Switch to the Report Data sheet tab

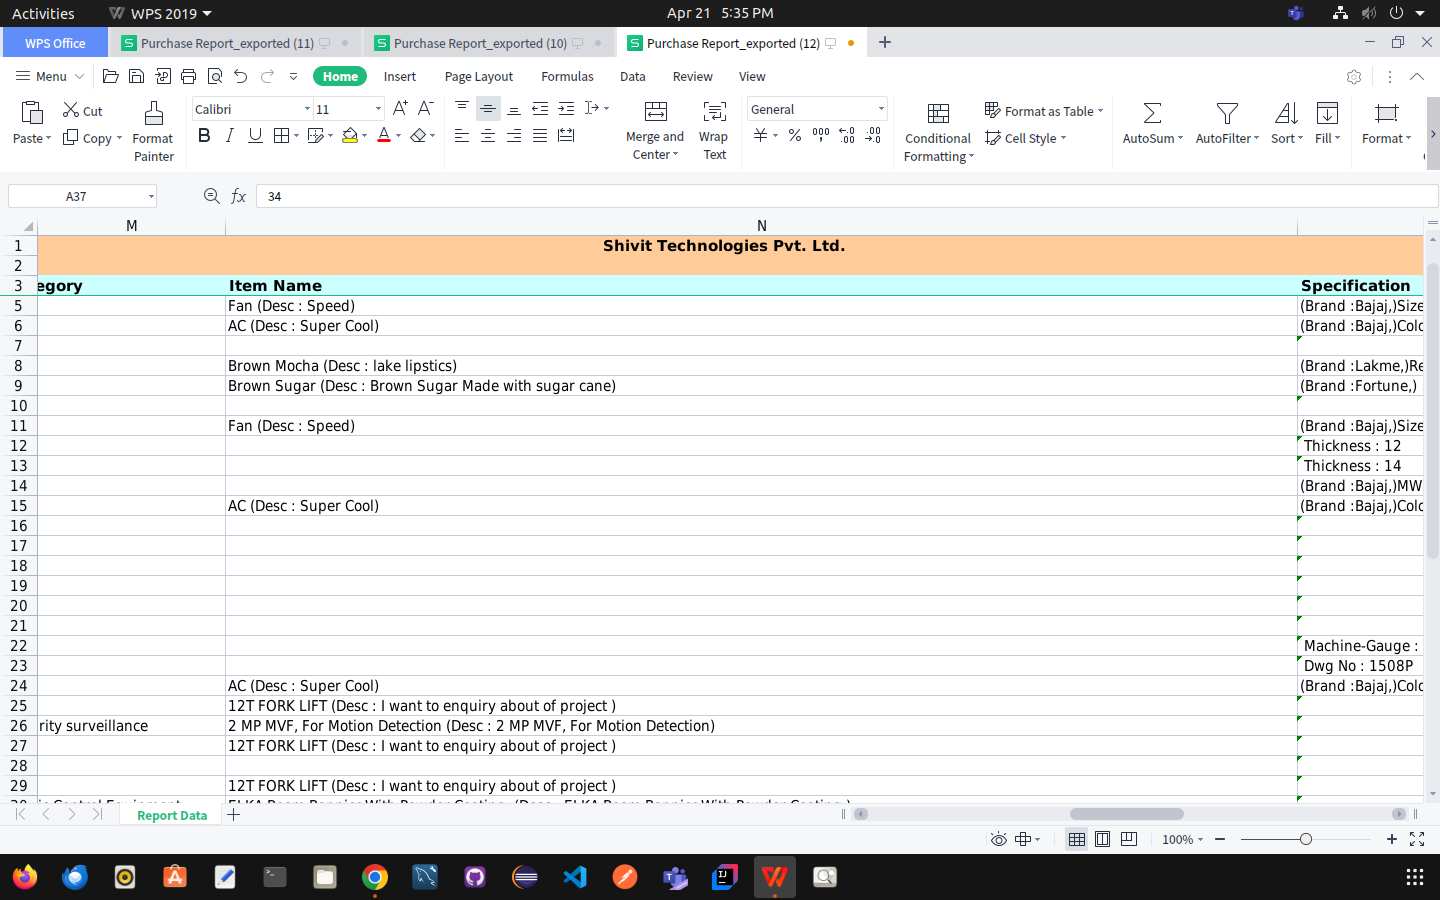tap(172, 815)
